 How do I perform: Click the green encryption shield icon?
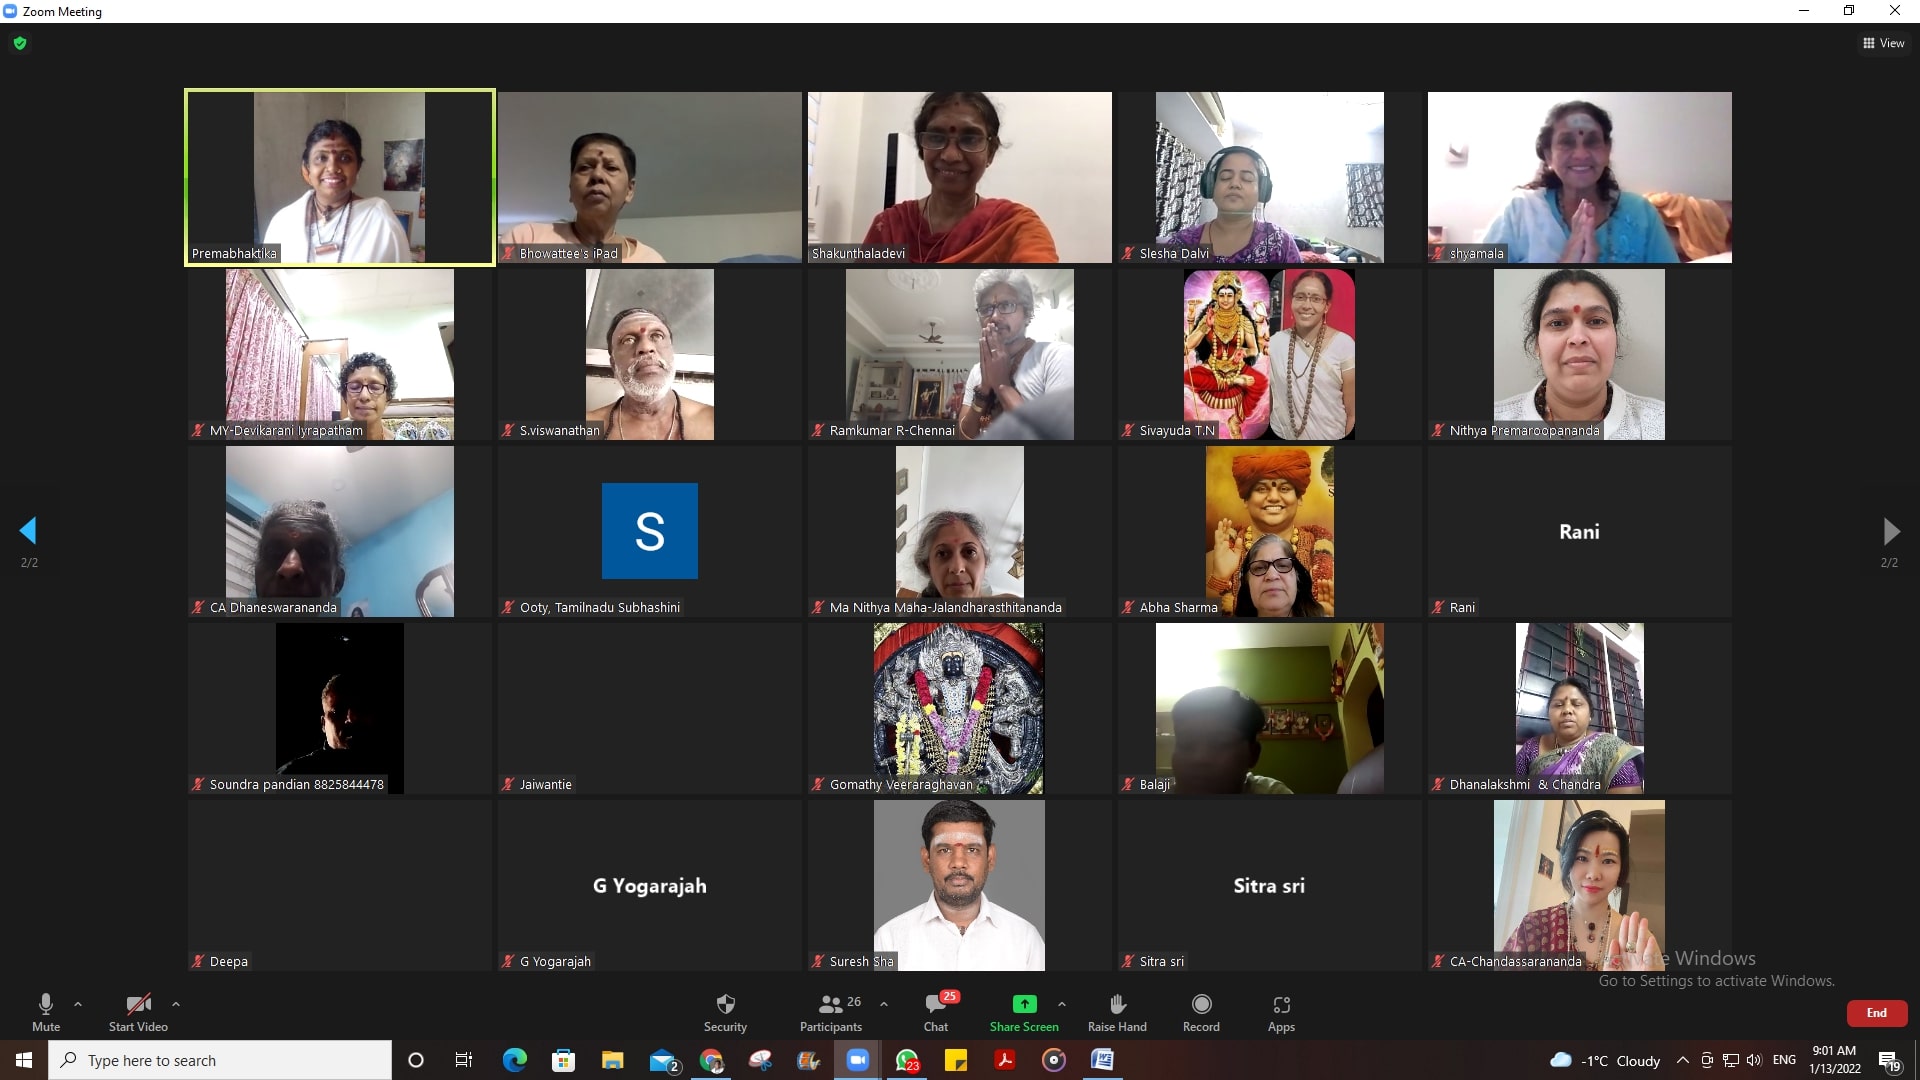tap(20, 43)
